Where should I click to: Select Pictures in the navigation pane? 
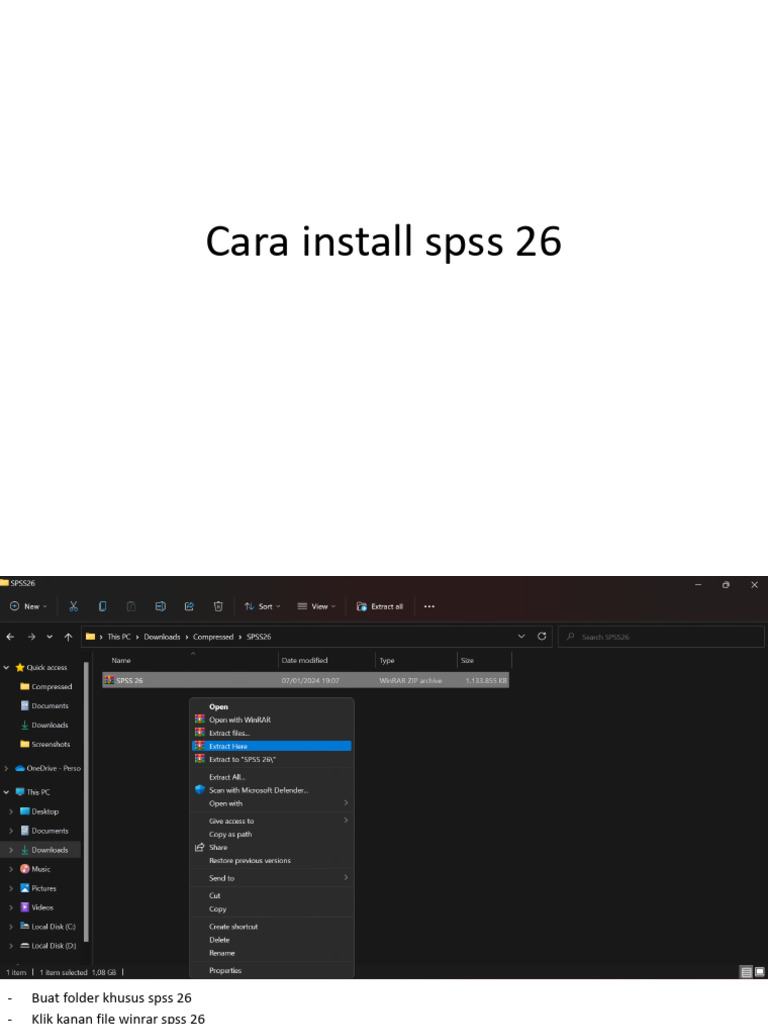point(38,888)
